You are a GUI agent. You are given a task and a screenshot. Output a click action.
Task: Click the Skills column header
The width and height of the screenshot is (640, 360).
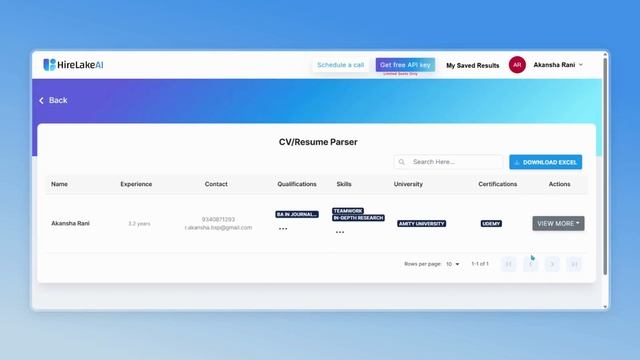(344, 184)
